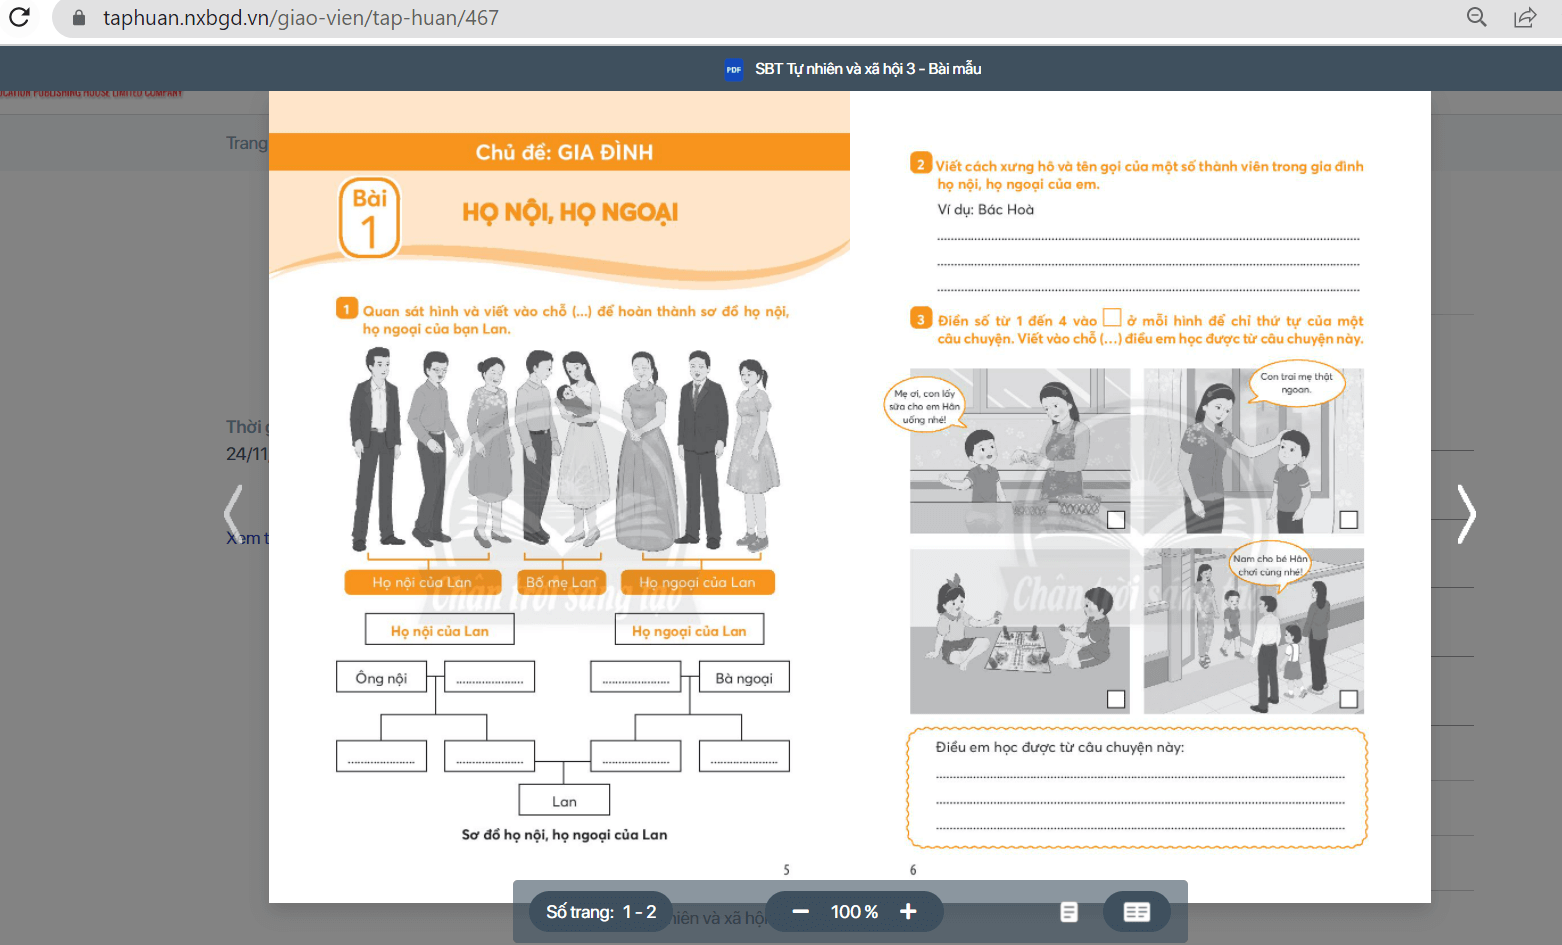Click the 'Số trang: 1 - 2' page indicator
1562x945 pixels.
pos(601,912)
